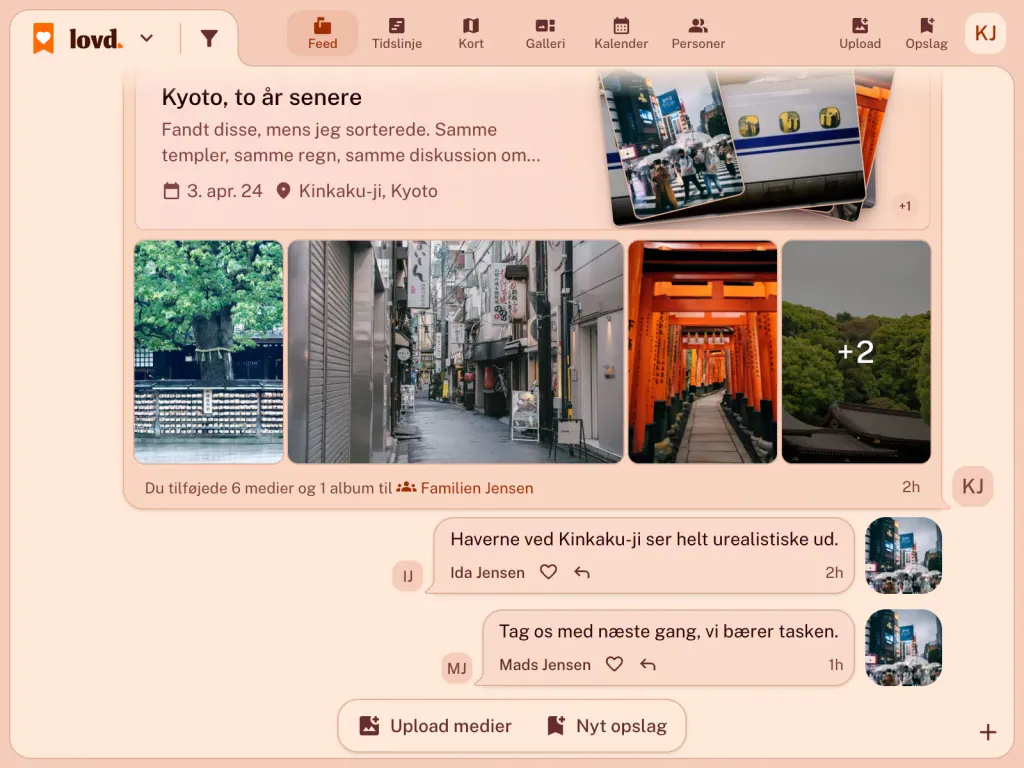Click the name Ida Jensen

click(x=487, y=573)
